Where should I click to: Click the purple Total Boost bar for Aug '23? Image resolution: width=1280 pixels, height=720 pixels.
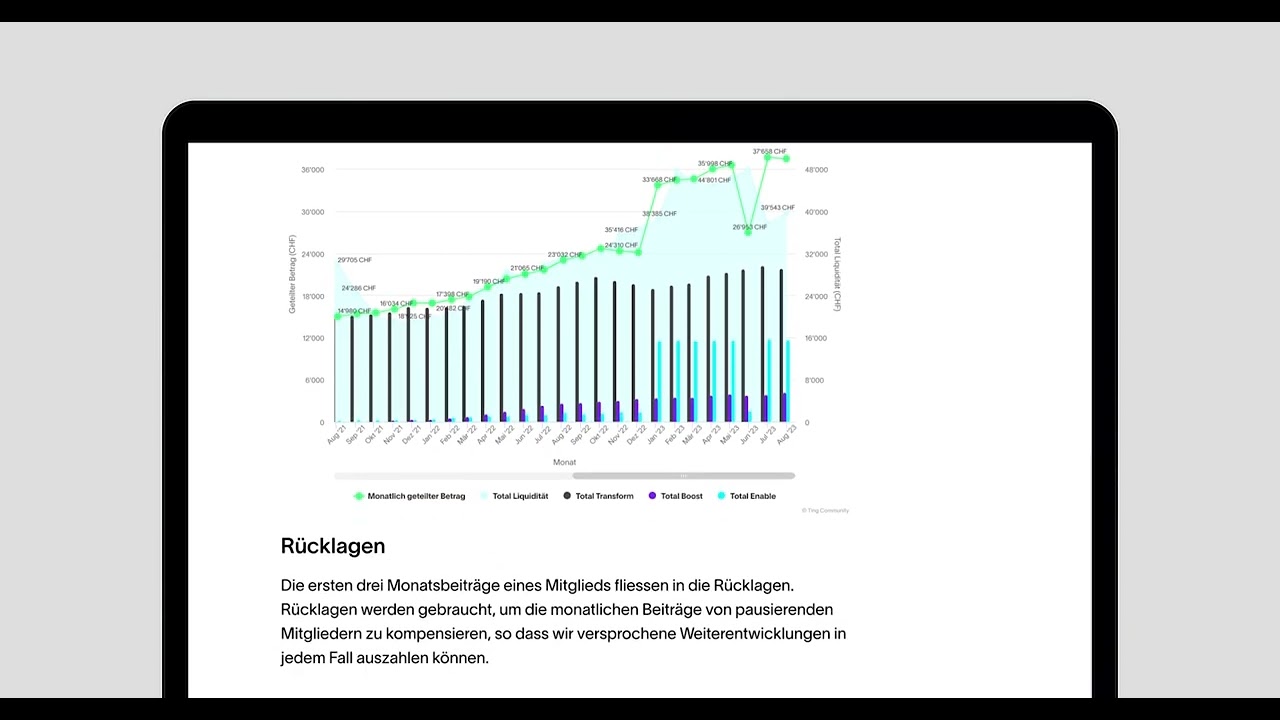click(x=784, y=408)
